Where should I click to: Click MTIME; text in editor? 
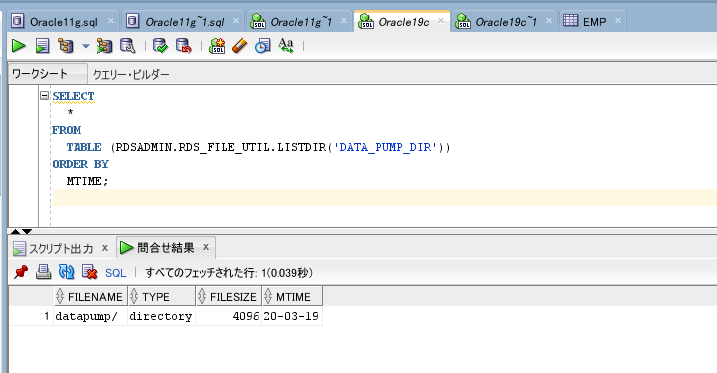click(x=87, y=181)
